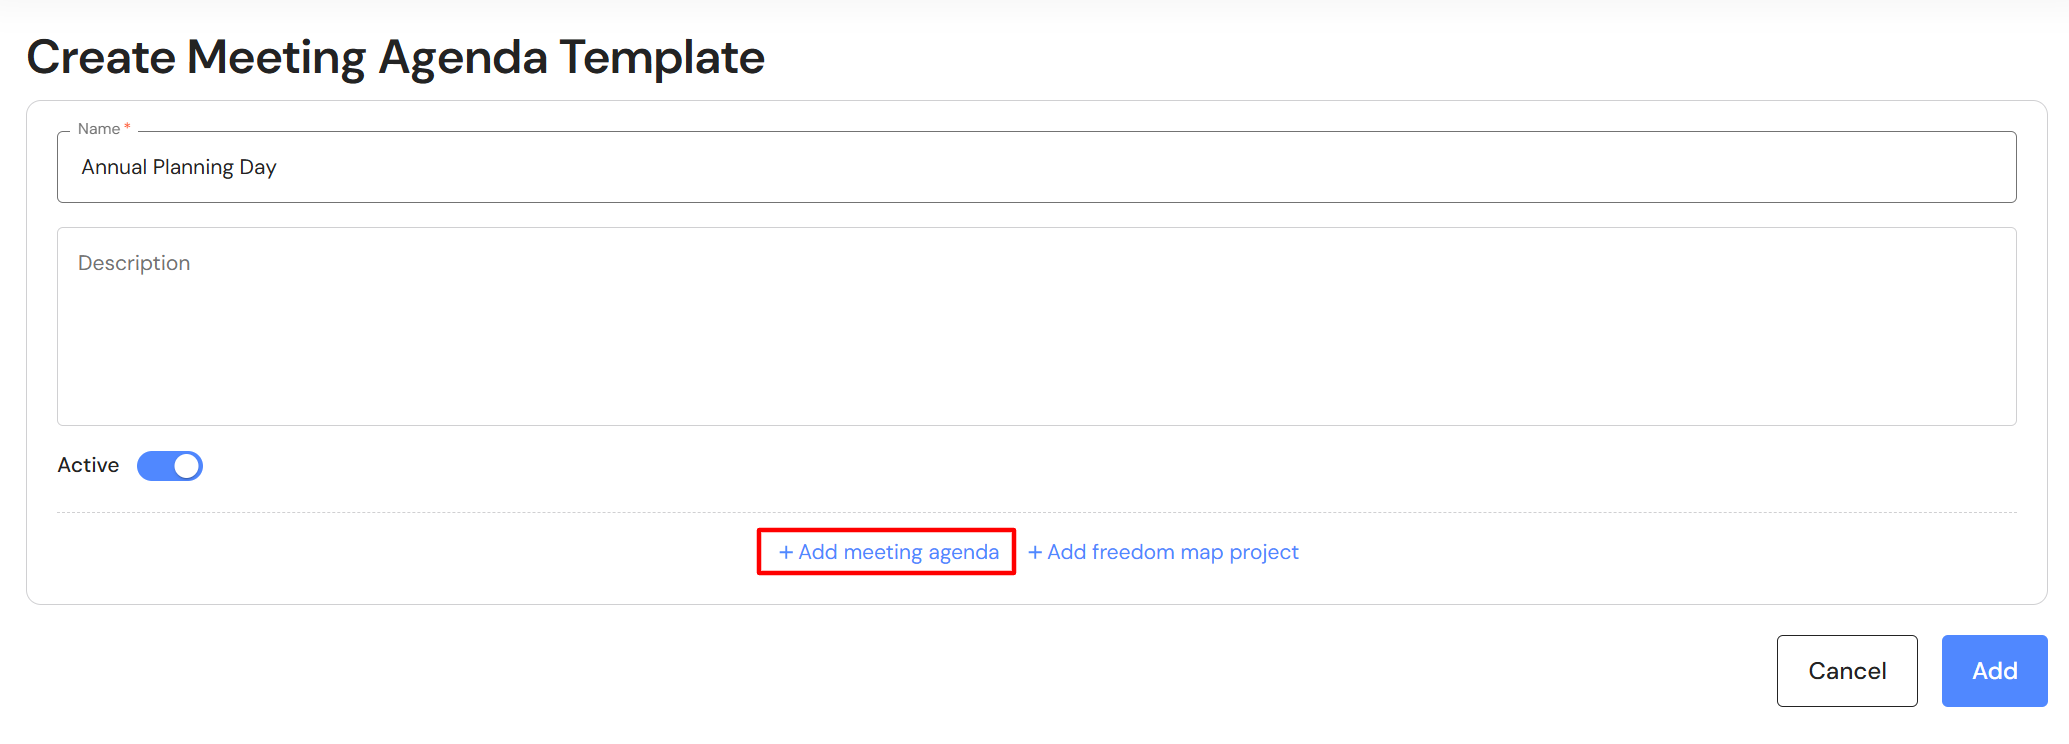Add a freedom map project
Image resolution: width=2069 pixels, height=744 pixels.
[x=1164, y=552]
